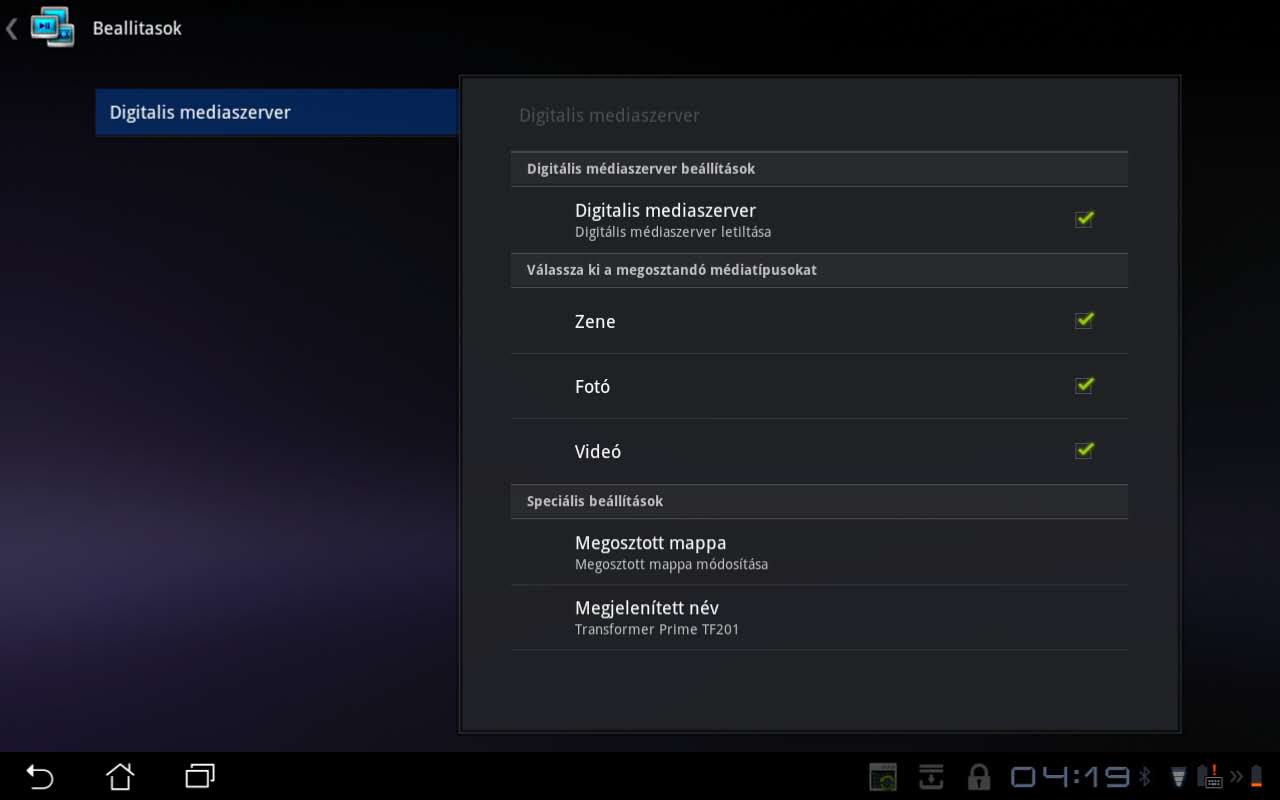Tap the Wi-Fi signal status icon
The image size is (1280, 800).
coord(1179,777)
